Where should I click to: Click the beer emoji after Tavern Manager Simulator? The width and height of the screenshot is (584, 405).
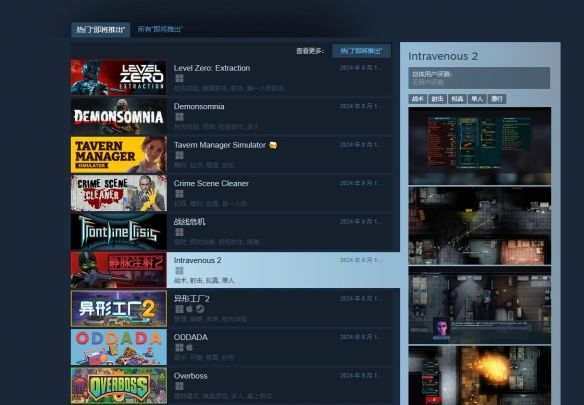coord(273,145)
